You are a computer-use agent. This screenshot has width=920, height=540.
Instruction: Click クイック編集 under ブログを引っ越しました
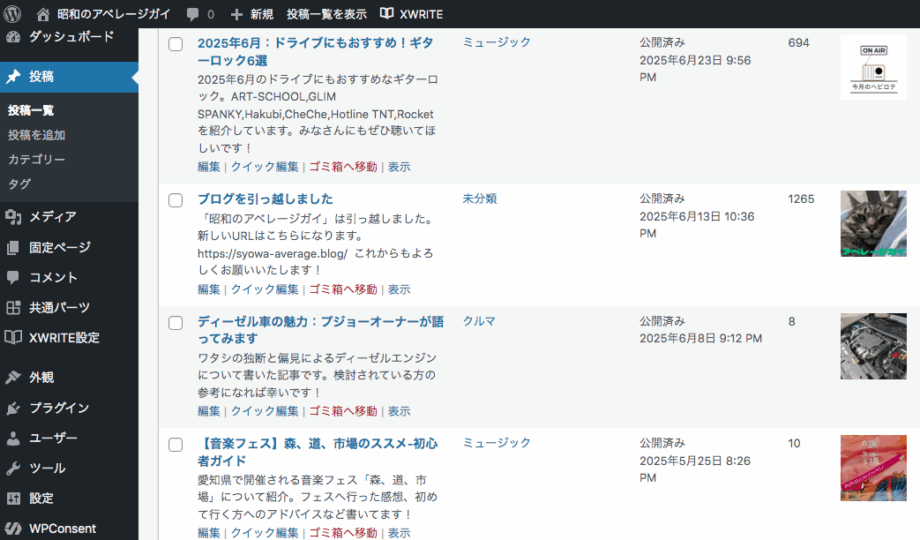click(x=265, y=289)
